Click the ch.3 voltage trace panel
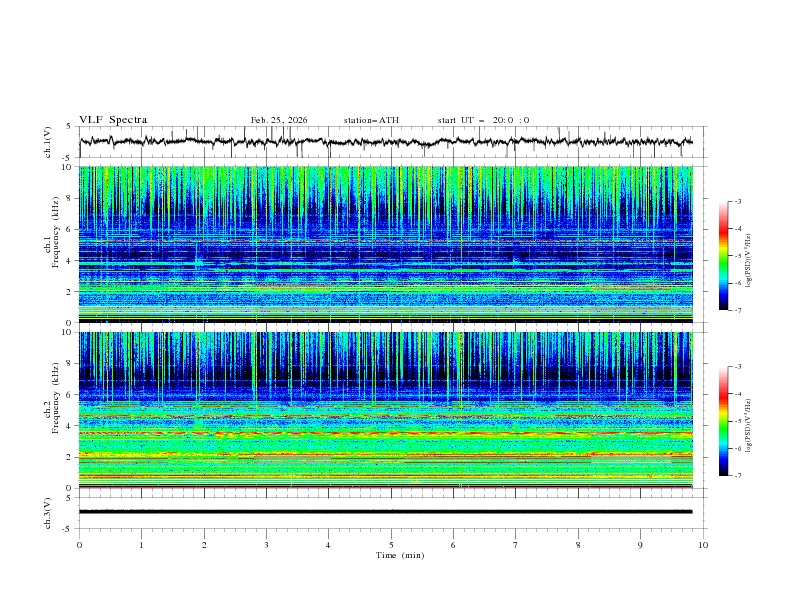The height and width of the screenshot is (612, 792). click(x=393, y=513)
